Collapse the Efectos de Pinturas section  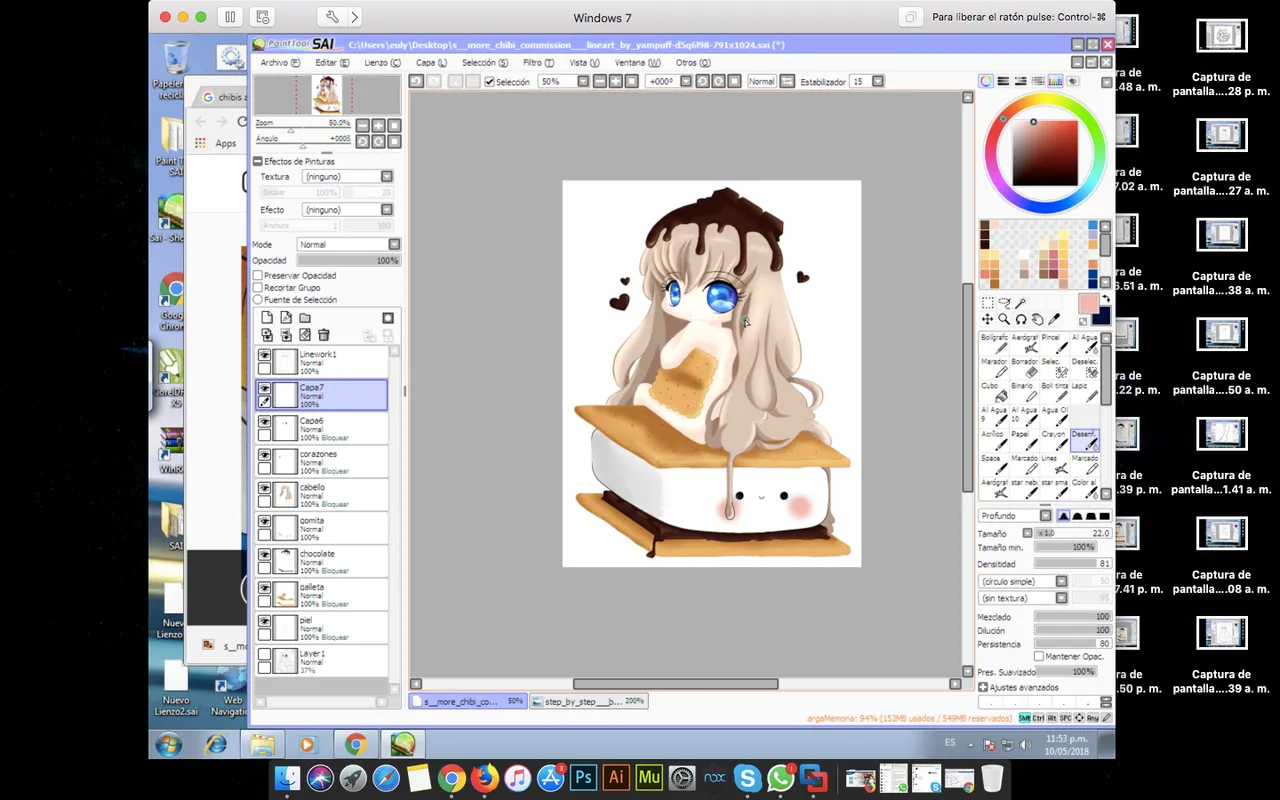(x=258, y=161)
